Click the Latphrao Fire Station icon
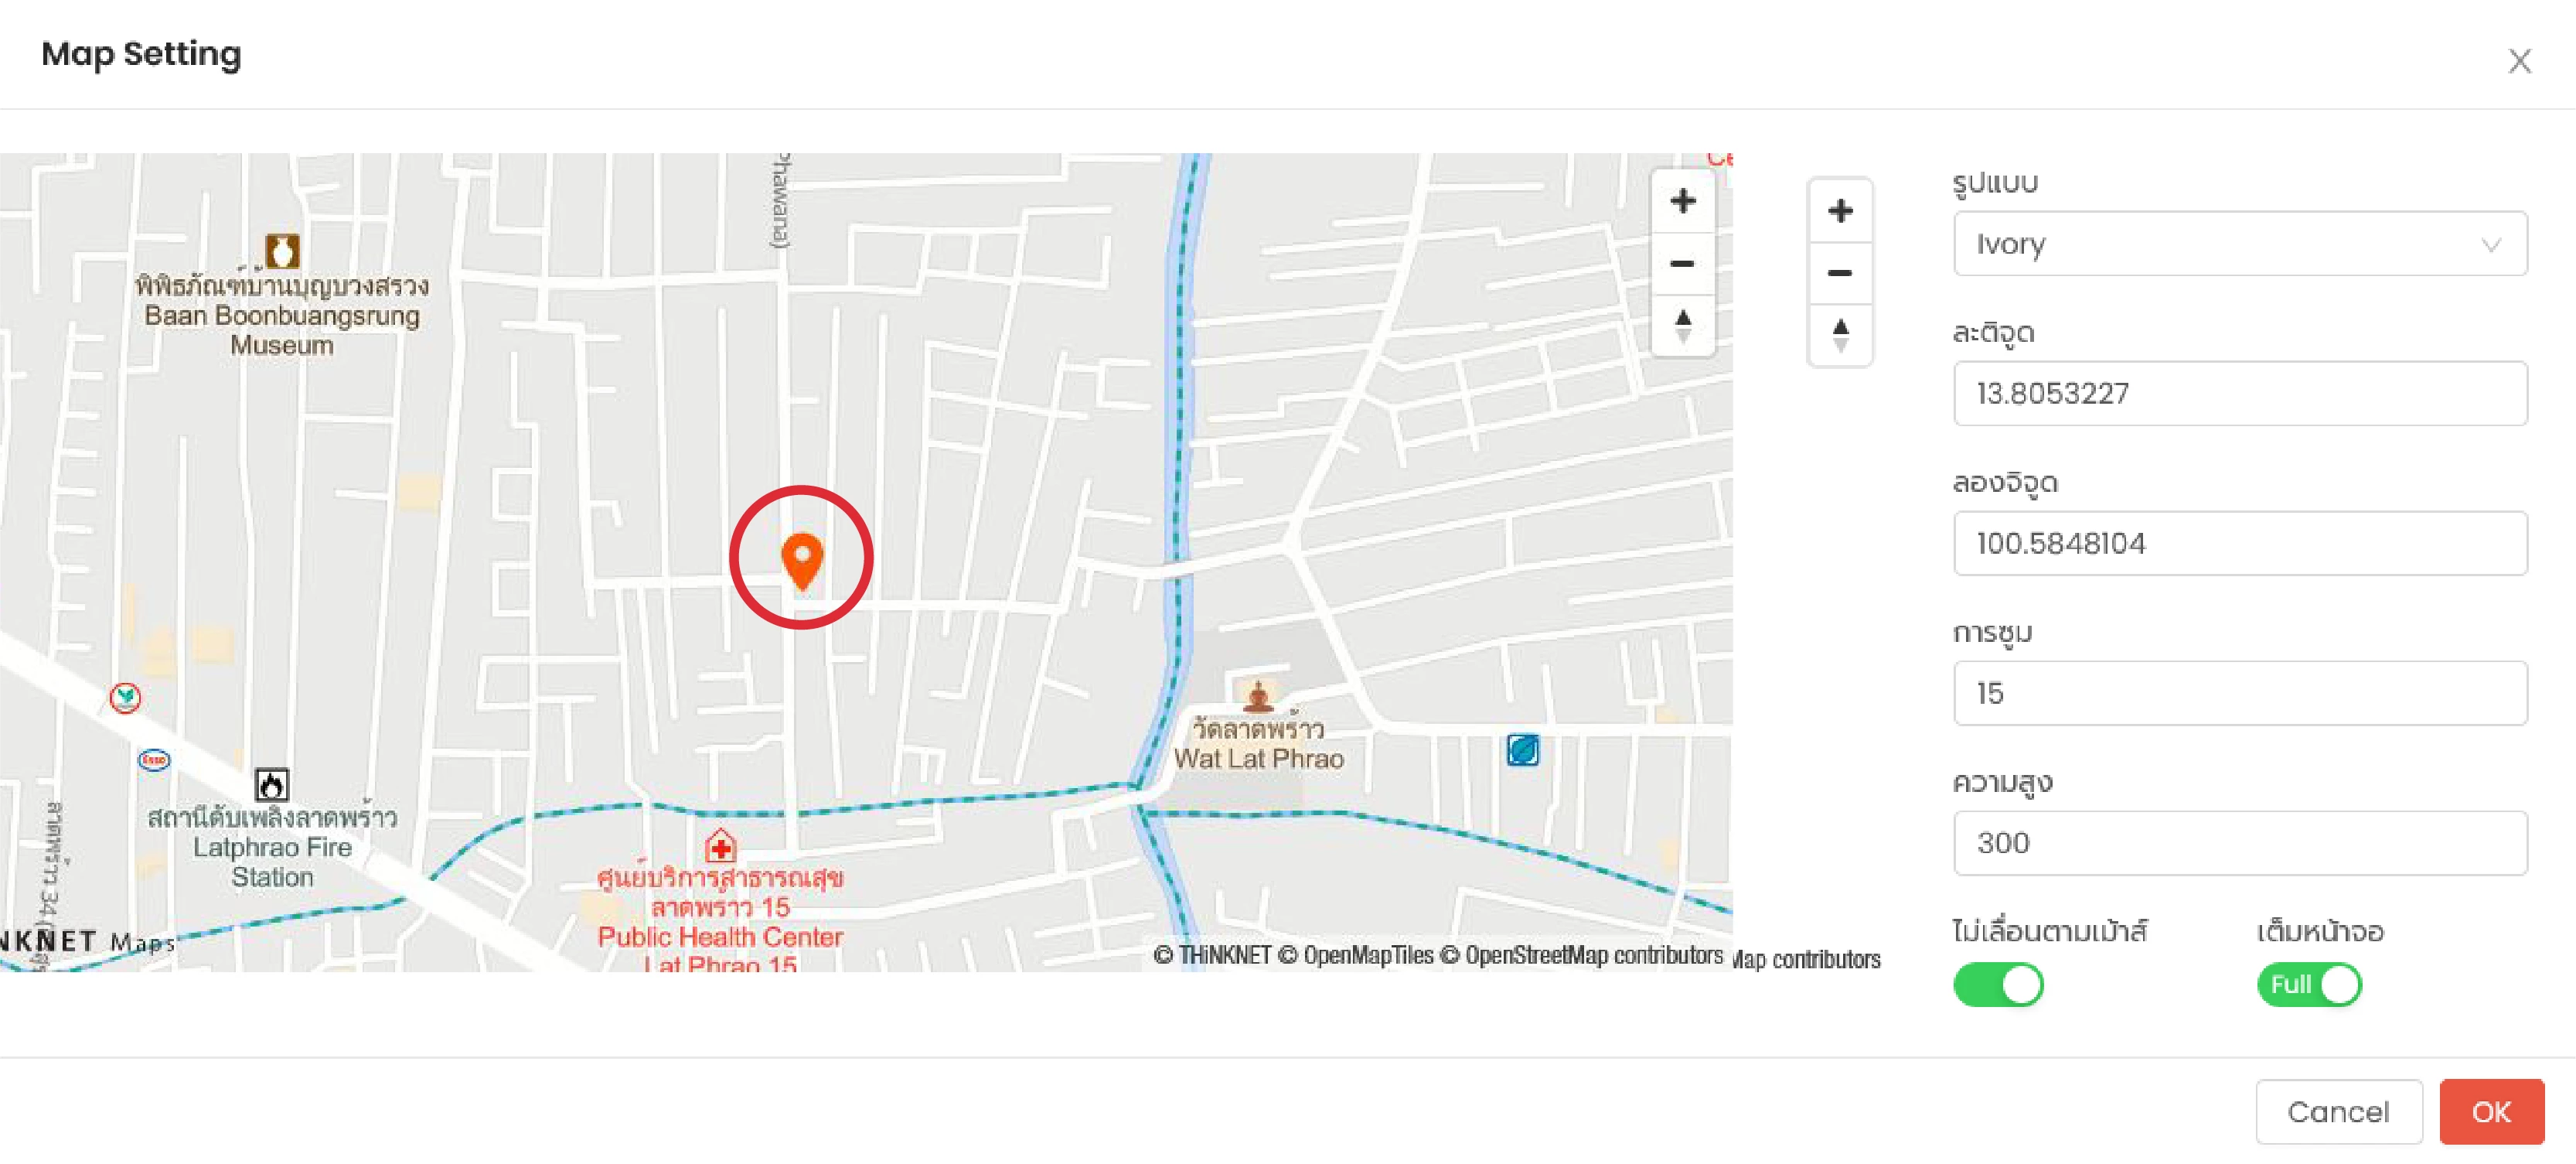 (272, 784)
